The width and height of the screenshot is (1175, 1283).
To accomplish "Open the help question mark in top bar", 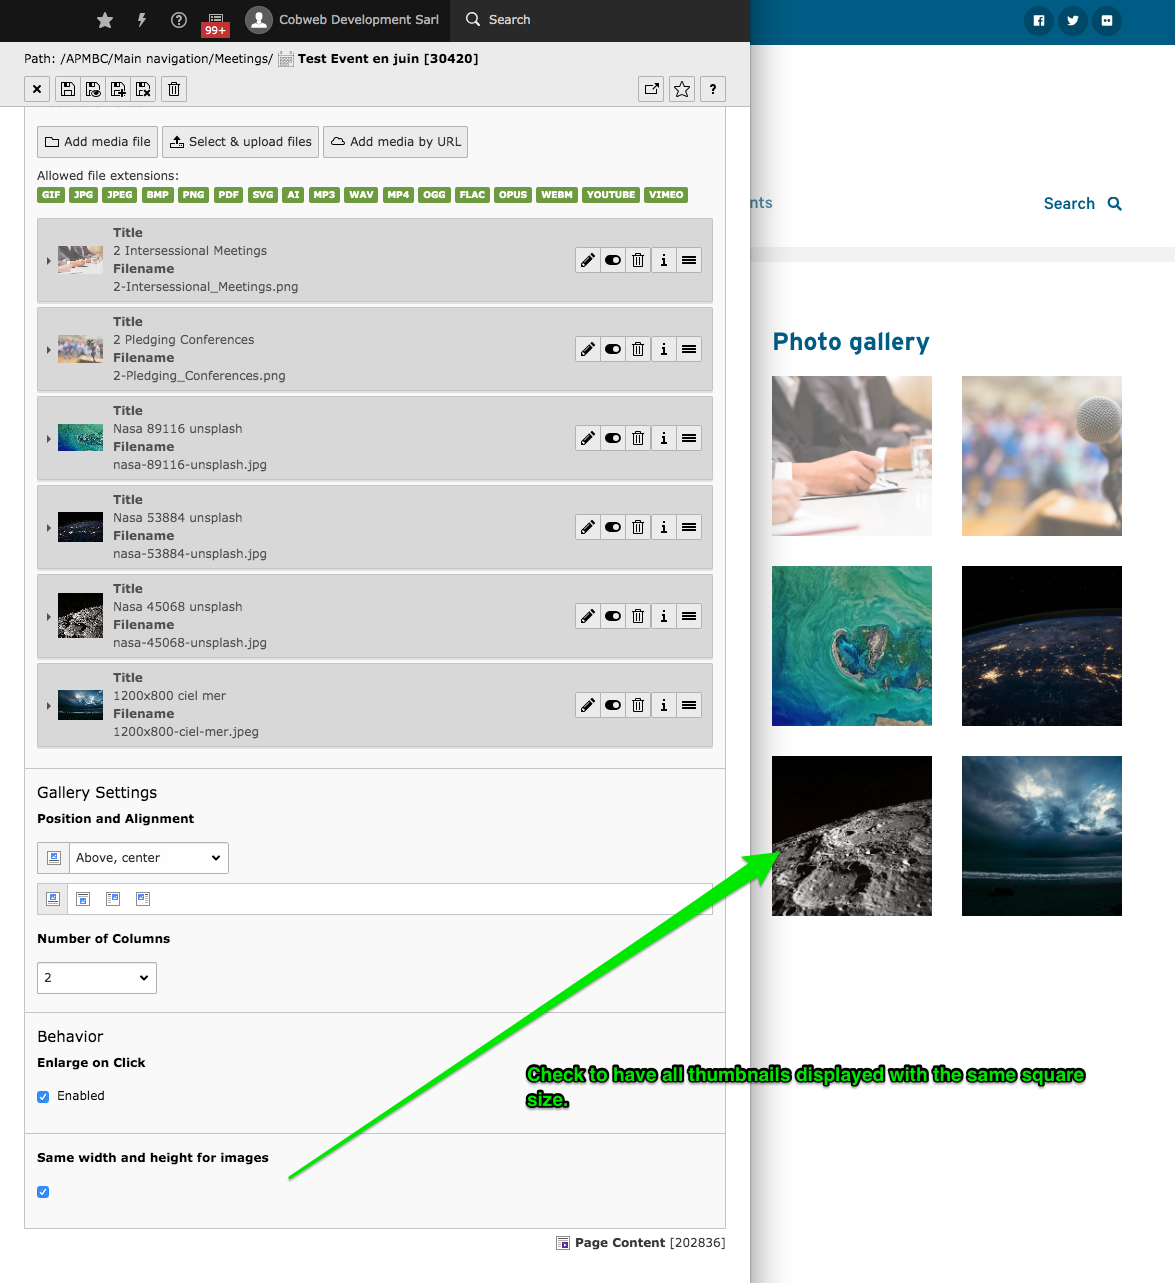I will click(x=179, y=20).
